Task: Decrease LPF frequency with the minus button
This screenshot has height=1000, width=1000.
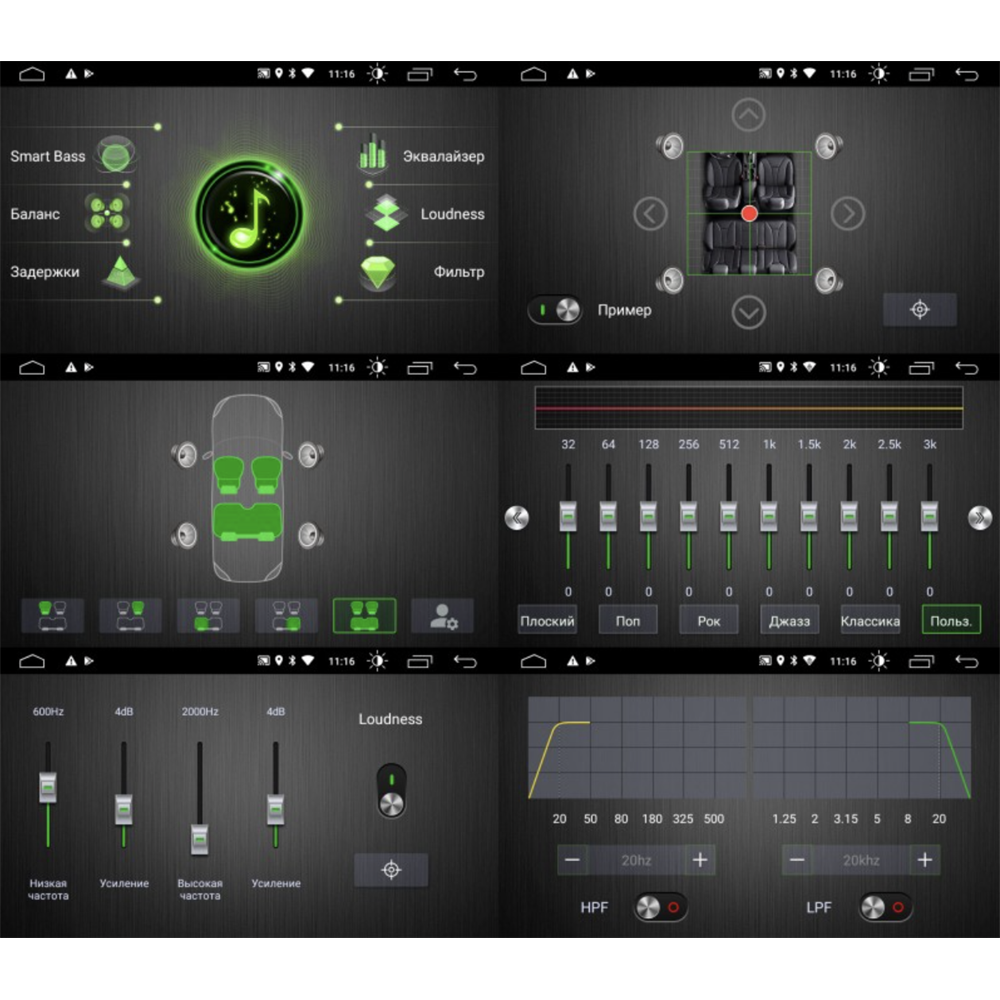Action: click(797, 860)
